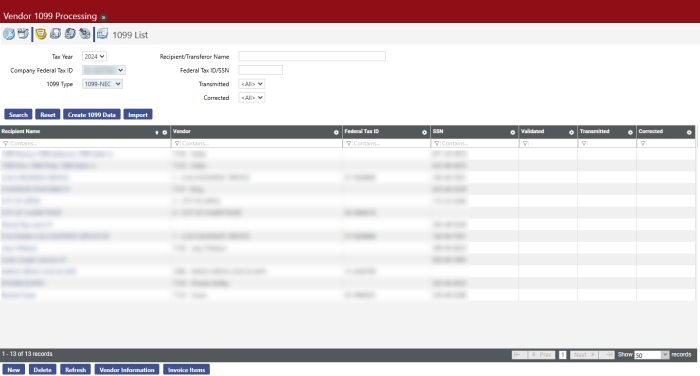Toggle sort arrow on Recipient Name column

[x=157, y=132]
